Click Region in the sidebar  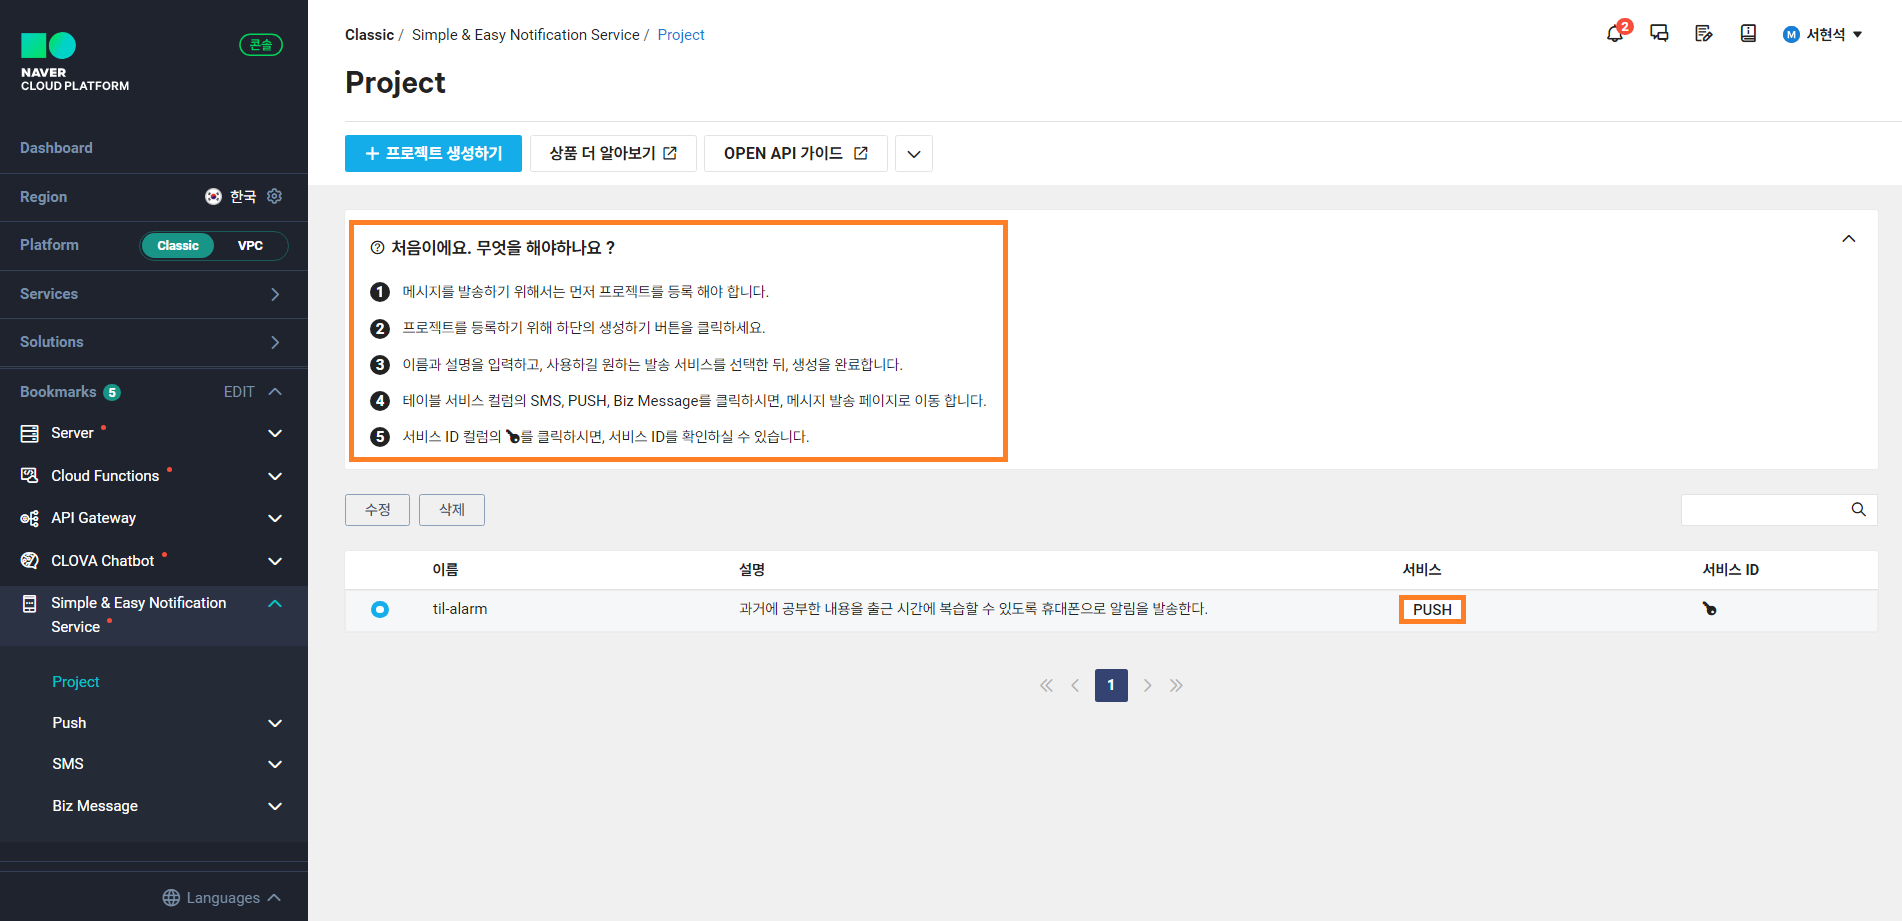tap(44, 197)
